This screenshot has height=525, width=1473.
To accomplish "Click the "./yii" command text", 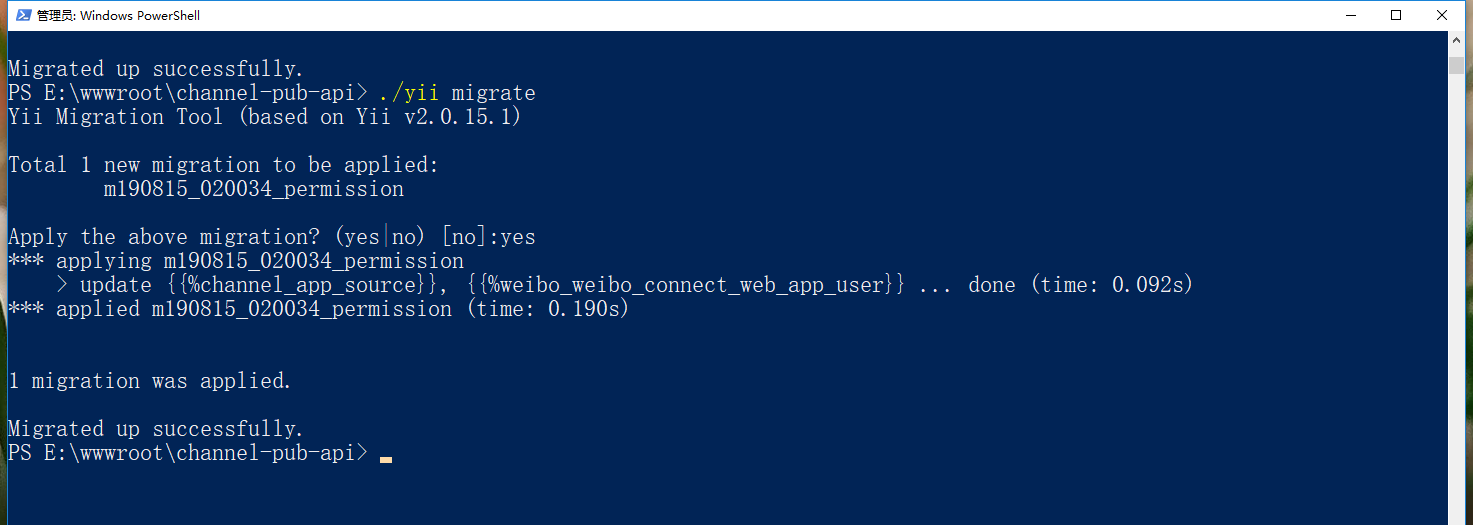I will tap(409, 93).
